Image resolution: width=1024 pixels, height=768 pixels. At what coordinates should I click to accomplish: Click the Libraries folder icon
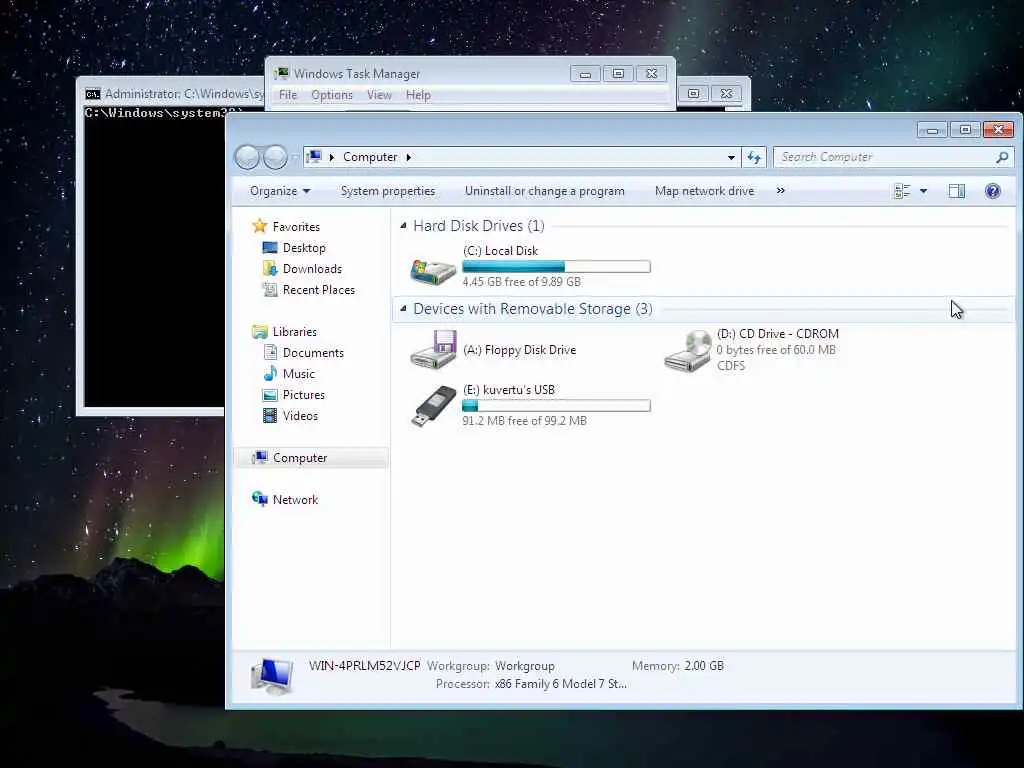pos(260,332)
